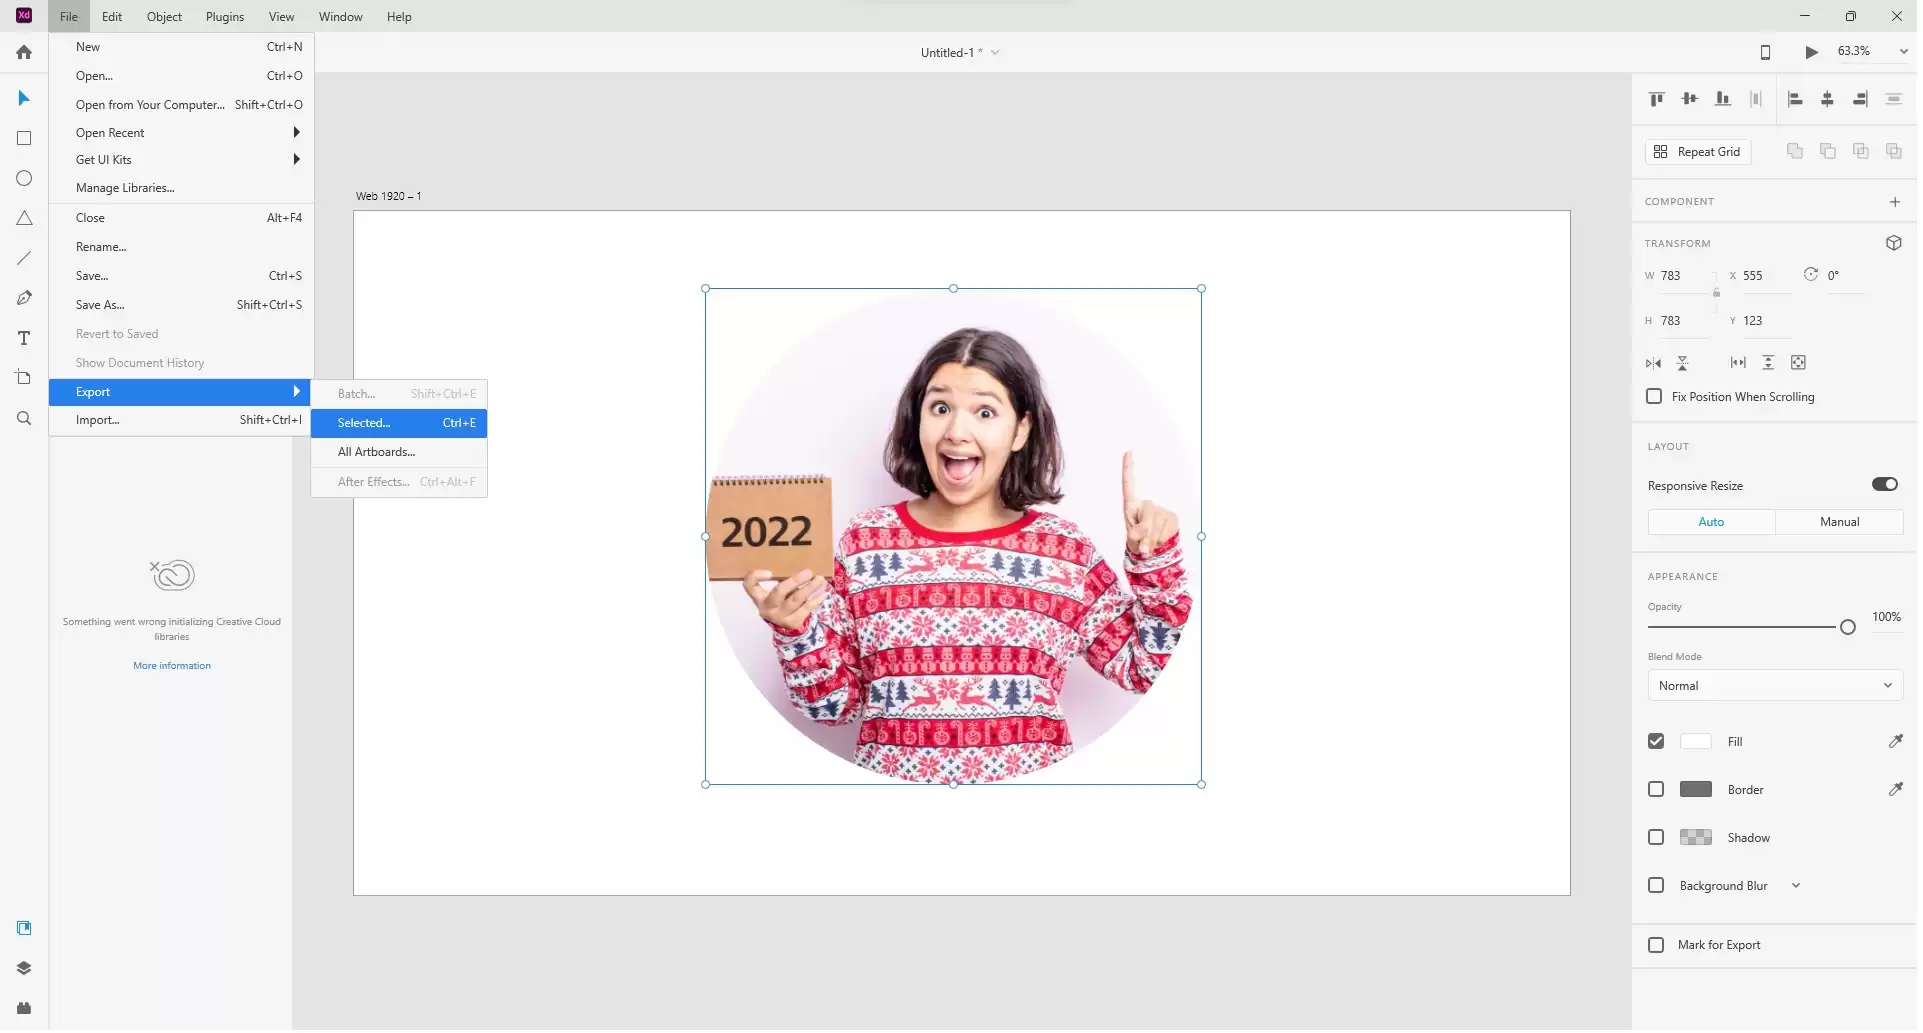Open the Layers panel
Viewport: 1923px width, 1033px height.
tap(24, 968)
